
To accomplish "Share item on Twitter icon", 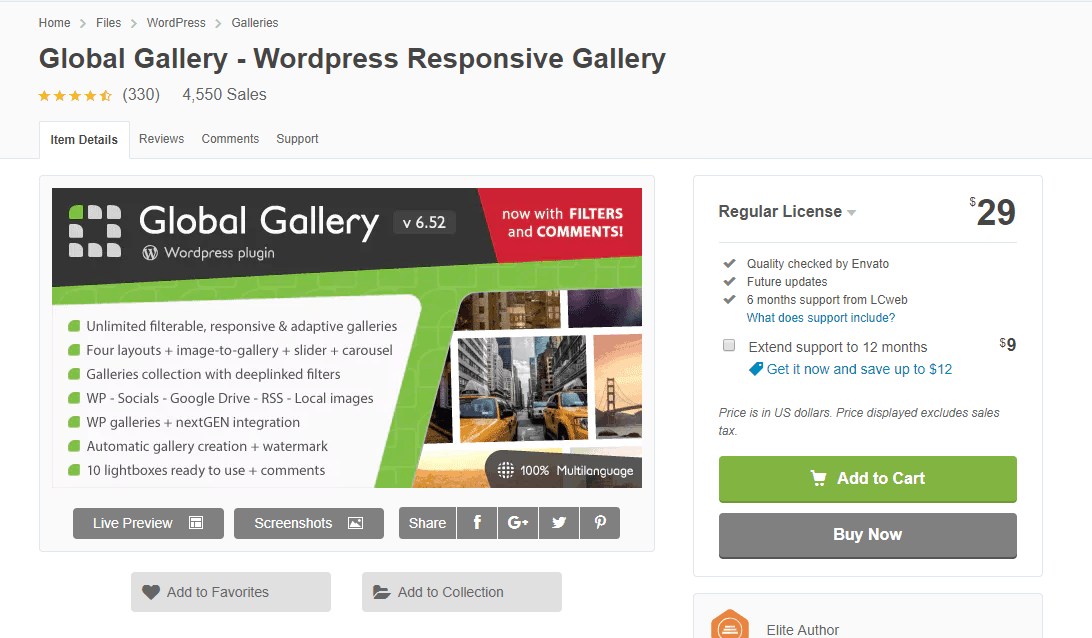I will [559, 522].
